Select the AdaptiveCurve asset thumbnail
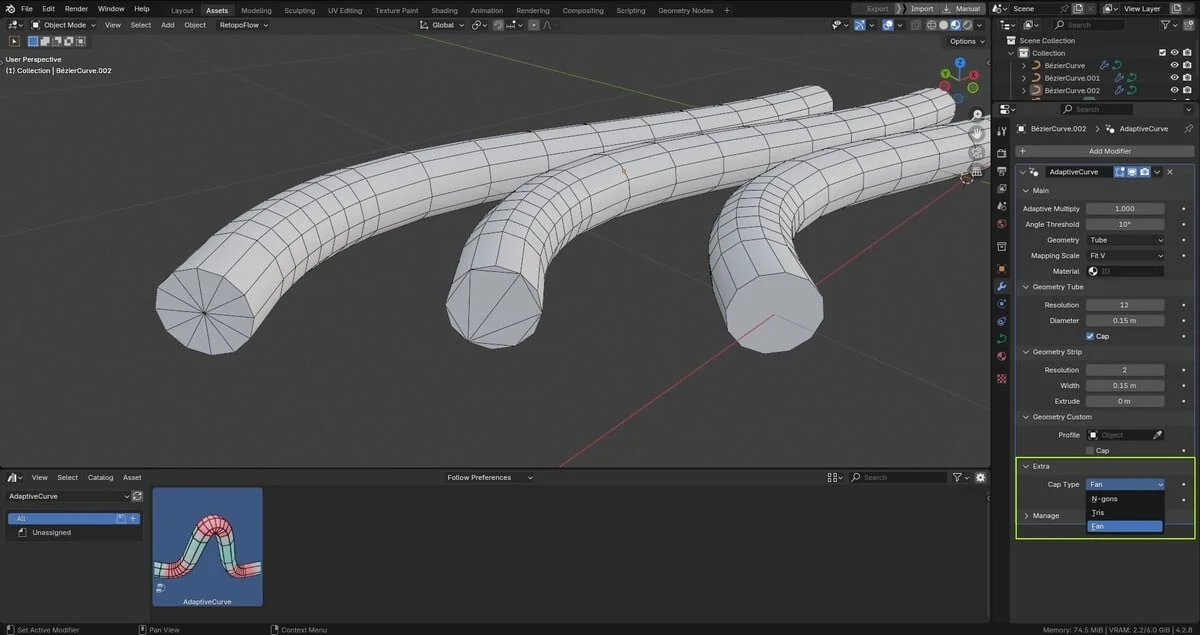 coord(207,546)
